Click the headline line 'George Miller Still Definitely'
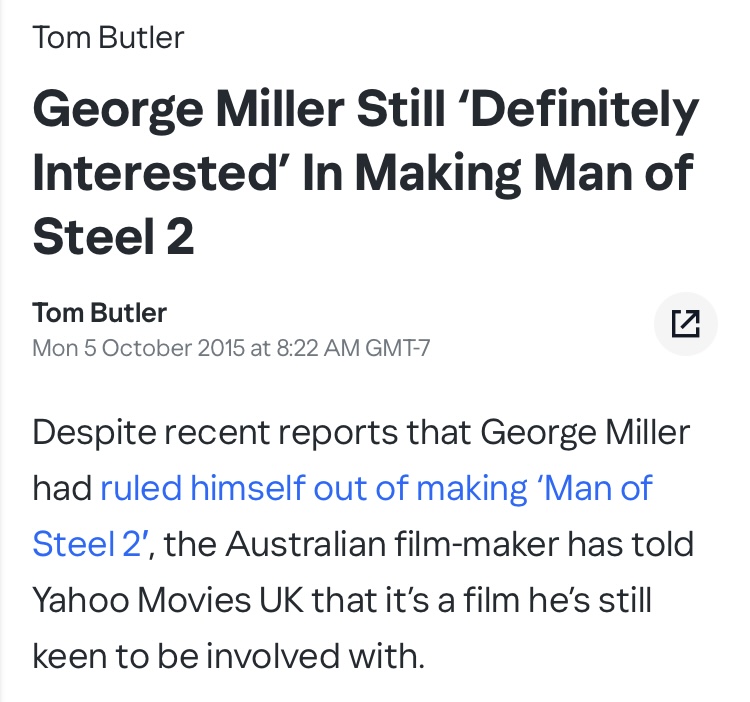 coord(366,110)
